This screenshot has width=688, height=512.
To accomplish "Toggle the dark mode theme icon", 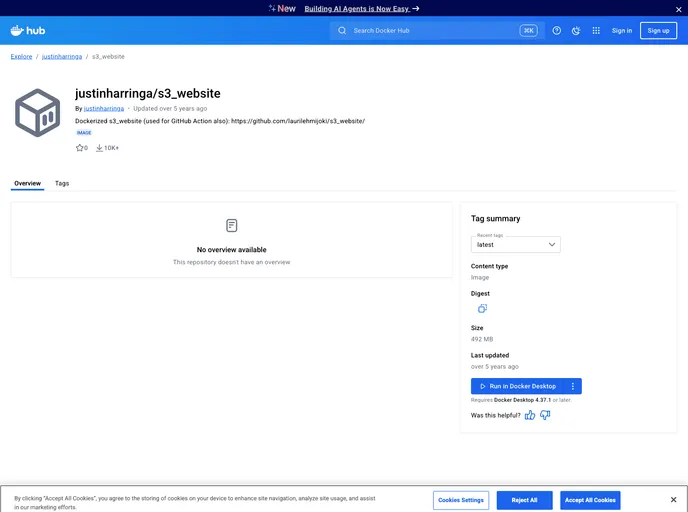I will [x=576, y=31].
